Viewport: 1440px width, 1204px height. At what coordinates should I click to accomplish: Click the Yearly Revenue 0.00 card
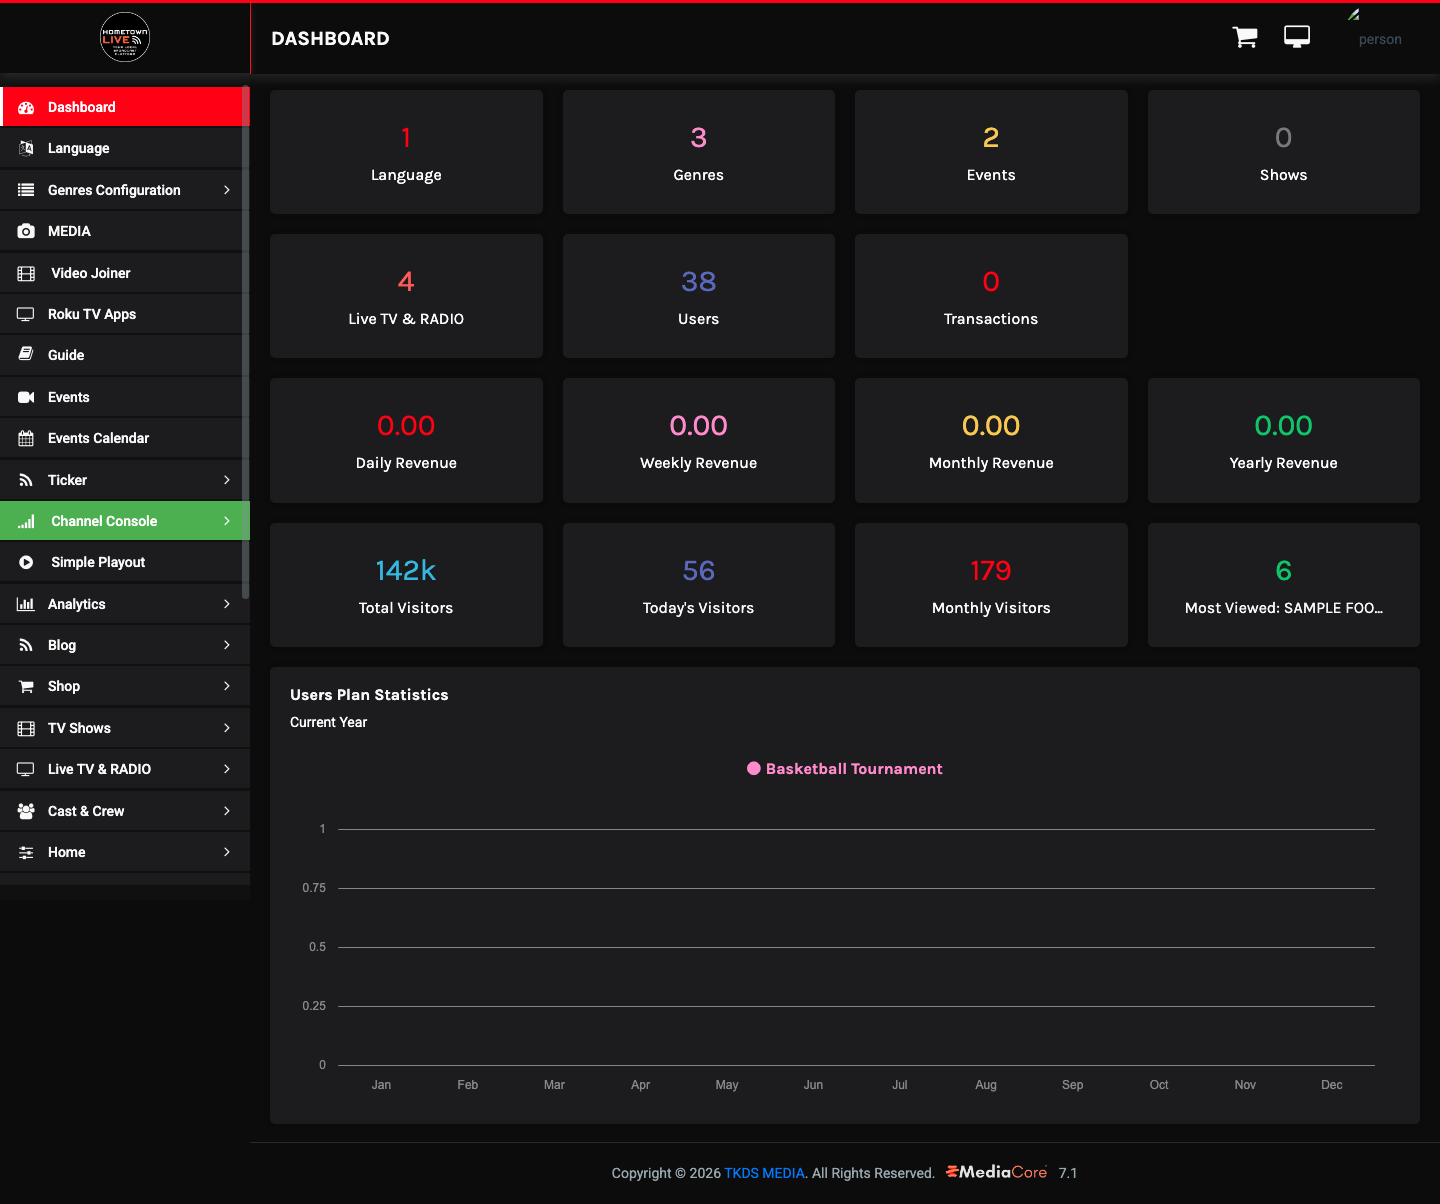point(1283,440)
